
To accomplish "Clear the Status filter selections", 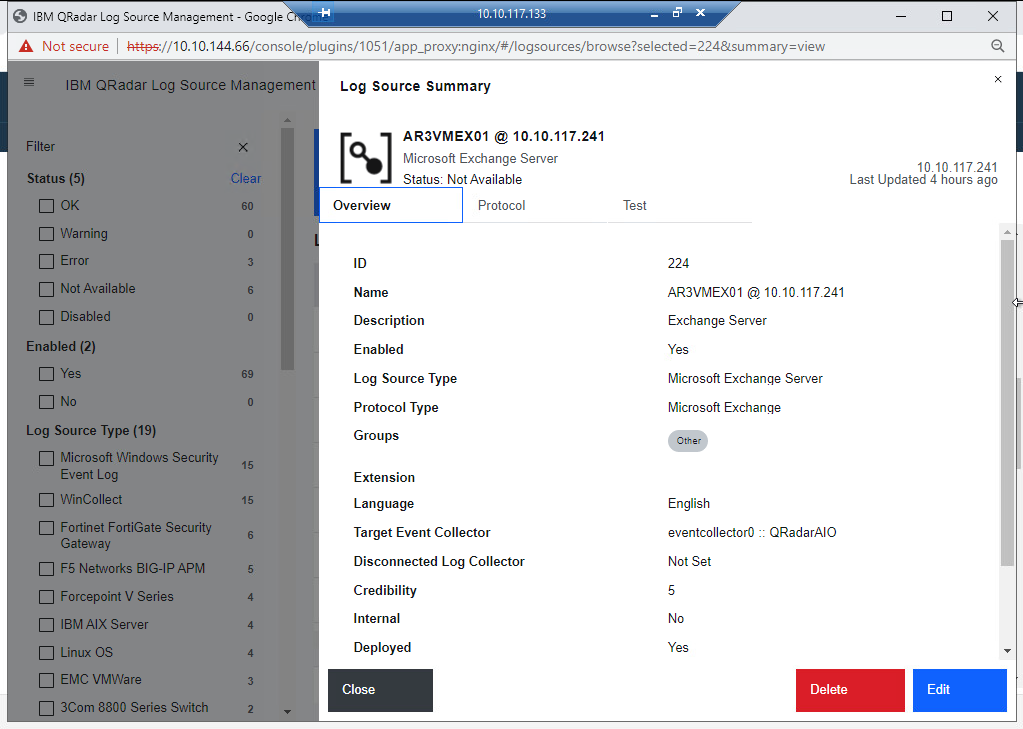I will point(245,178).
